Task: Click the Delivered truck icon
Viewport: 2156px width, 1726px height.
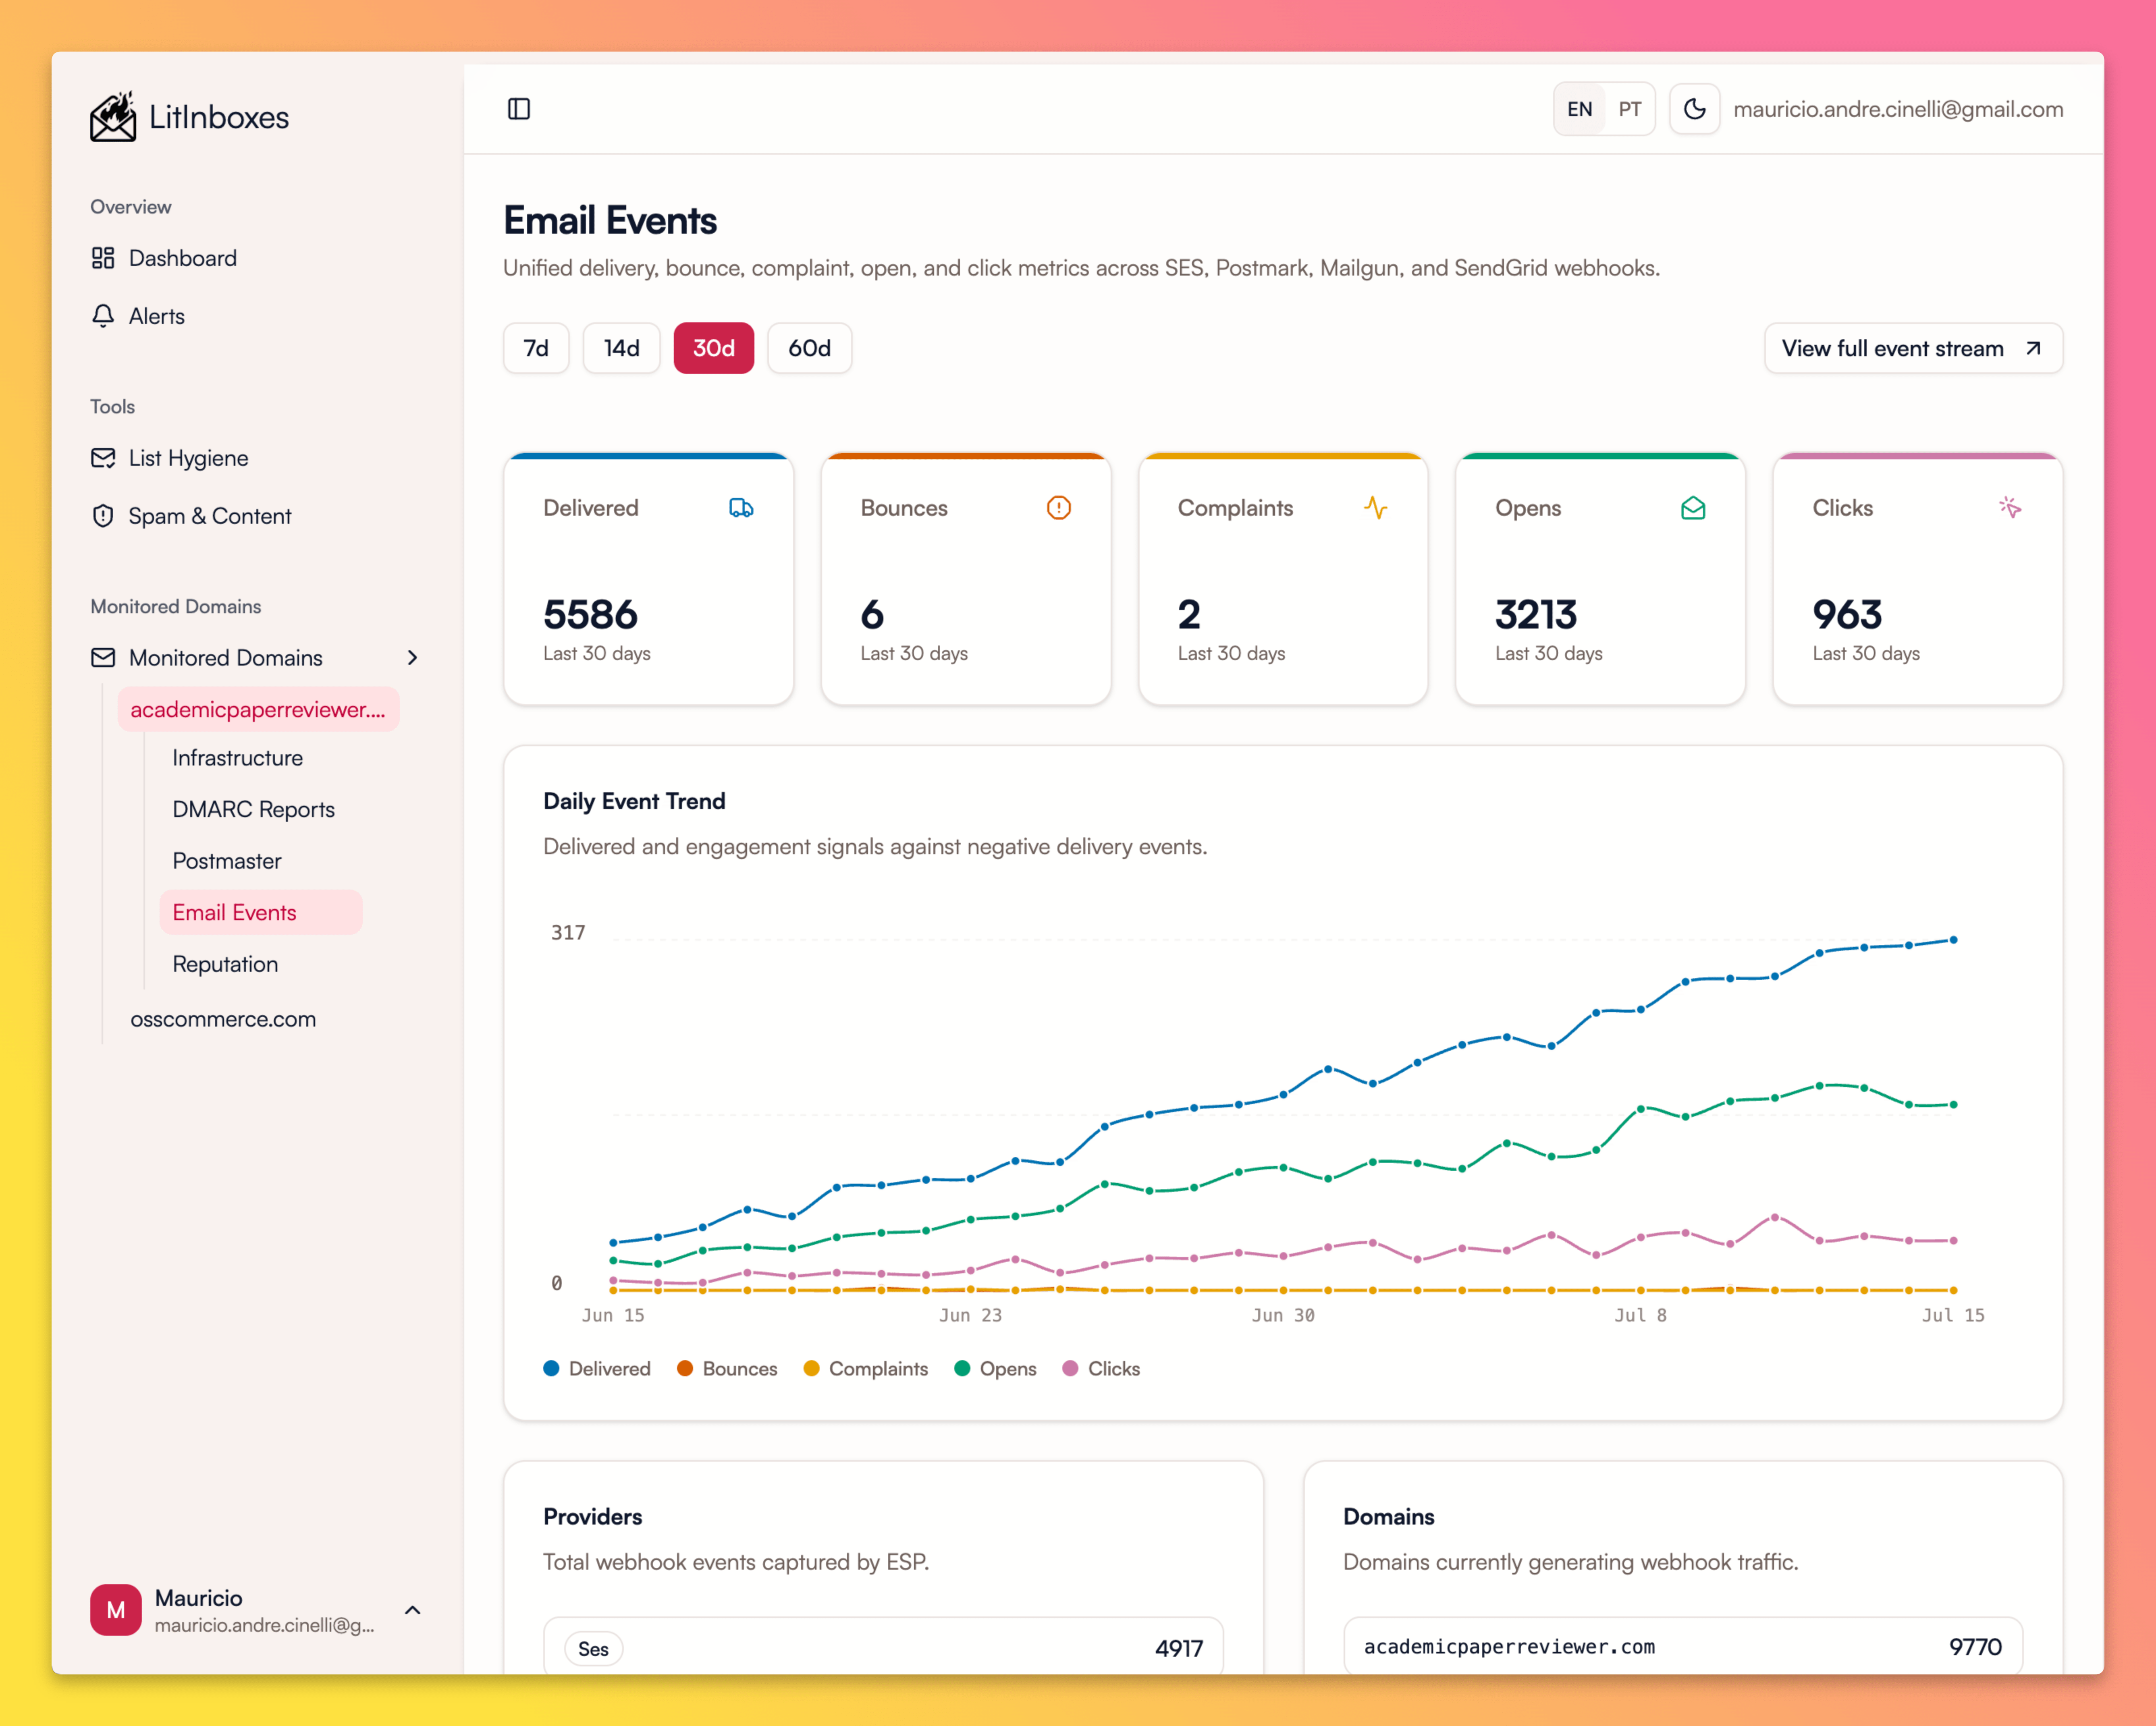Action: point(741,508)
